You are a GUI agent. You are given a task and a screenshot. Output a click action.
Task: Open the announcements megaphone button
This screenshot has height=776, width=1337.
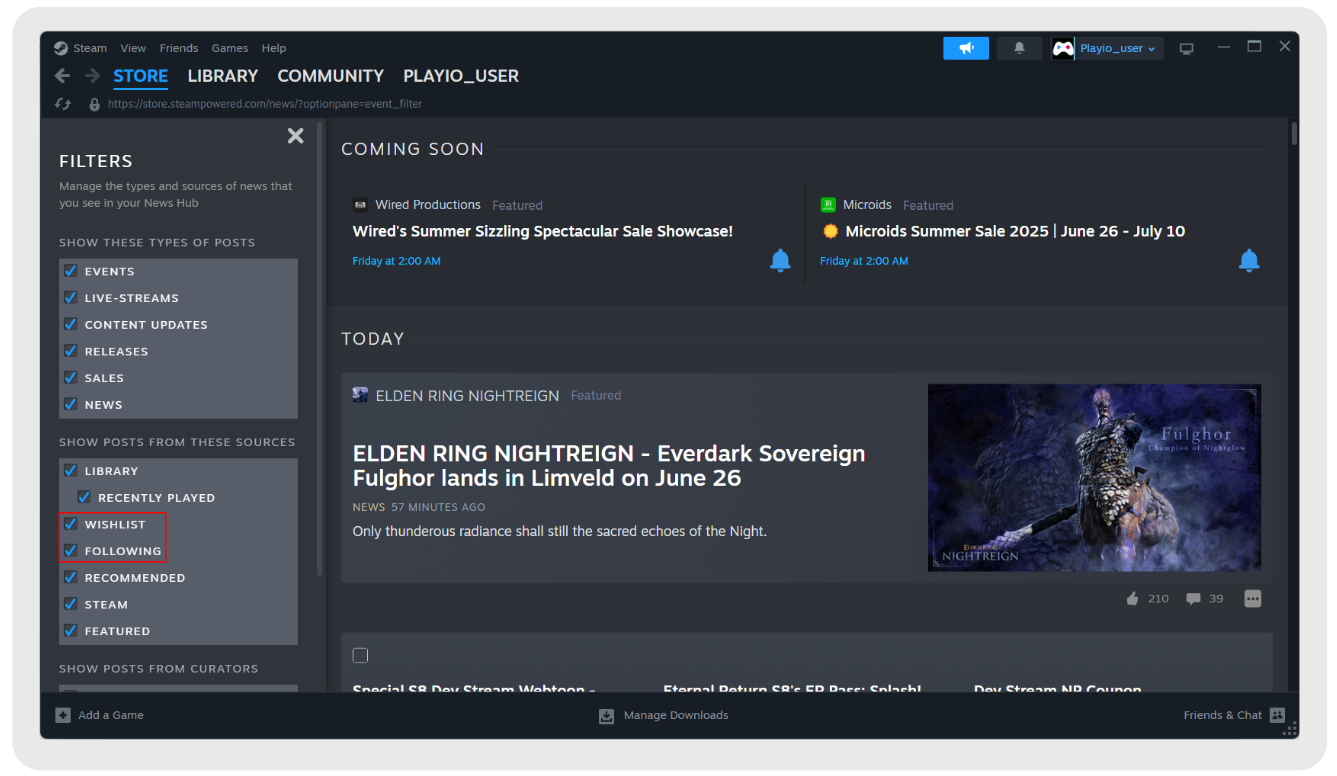(x=966, y=48)
